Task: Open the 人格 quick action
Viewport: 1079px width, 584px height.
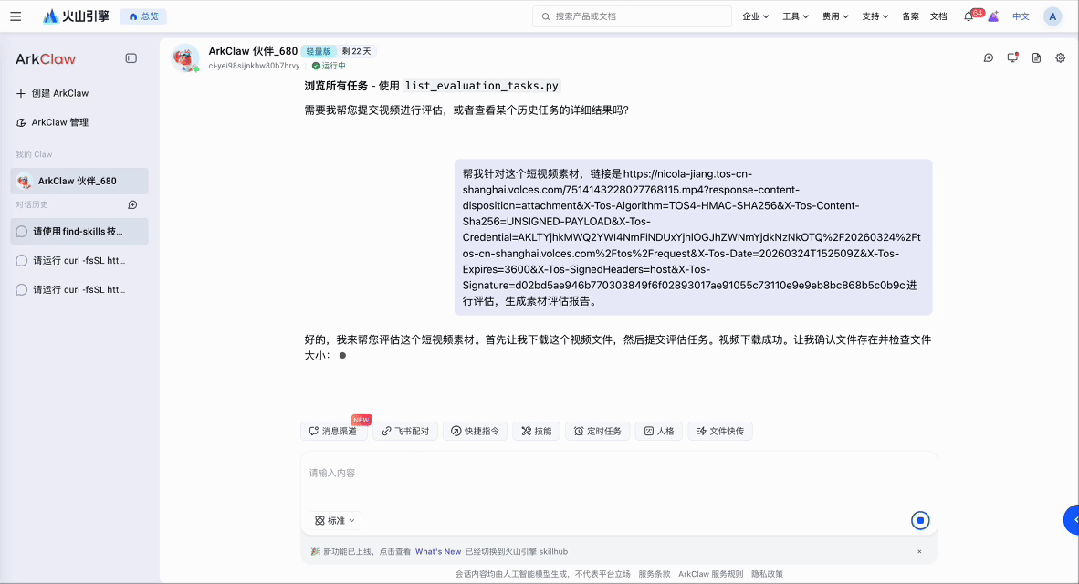Action: click(659, 431)
